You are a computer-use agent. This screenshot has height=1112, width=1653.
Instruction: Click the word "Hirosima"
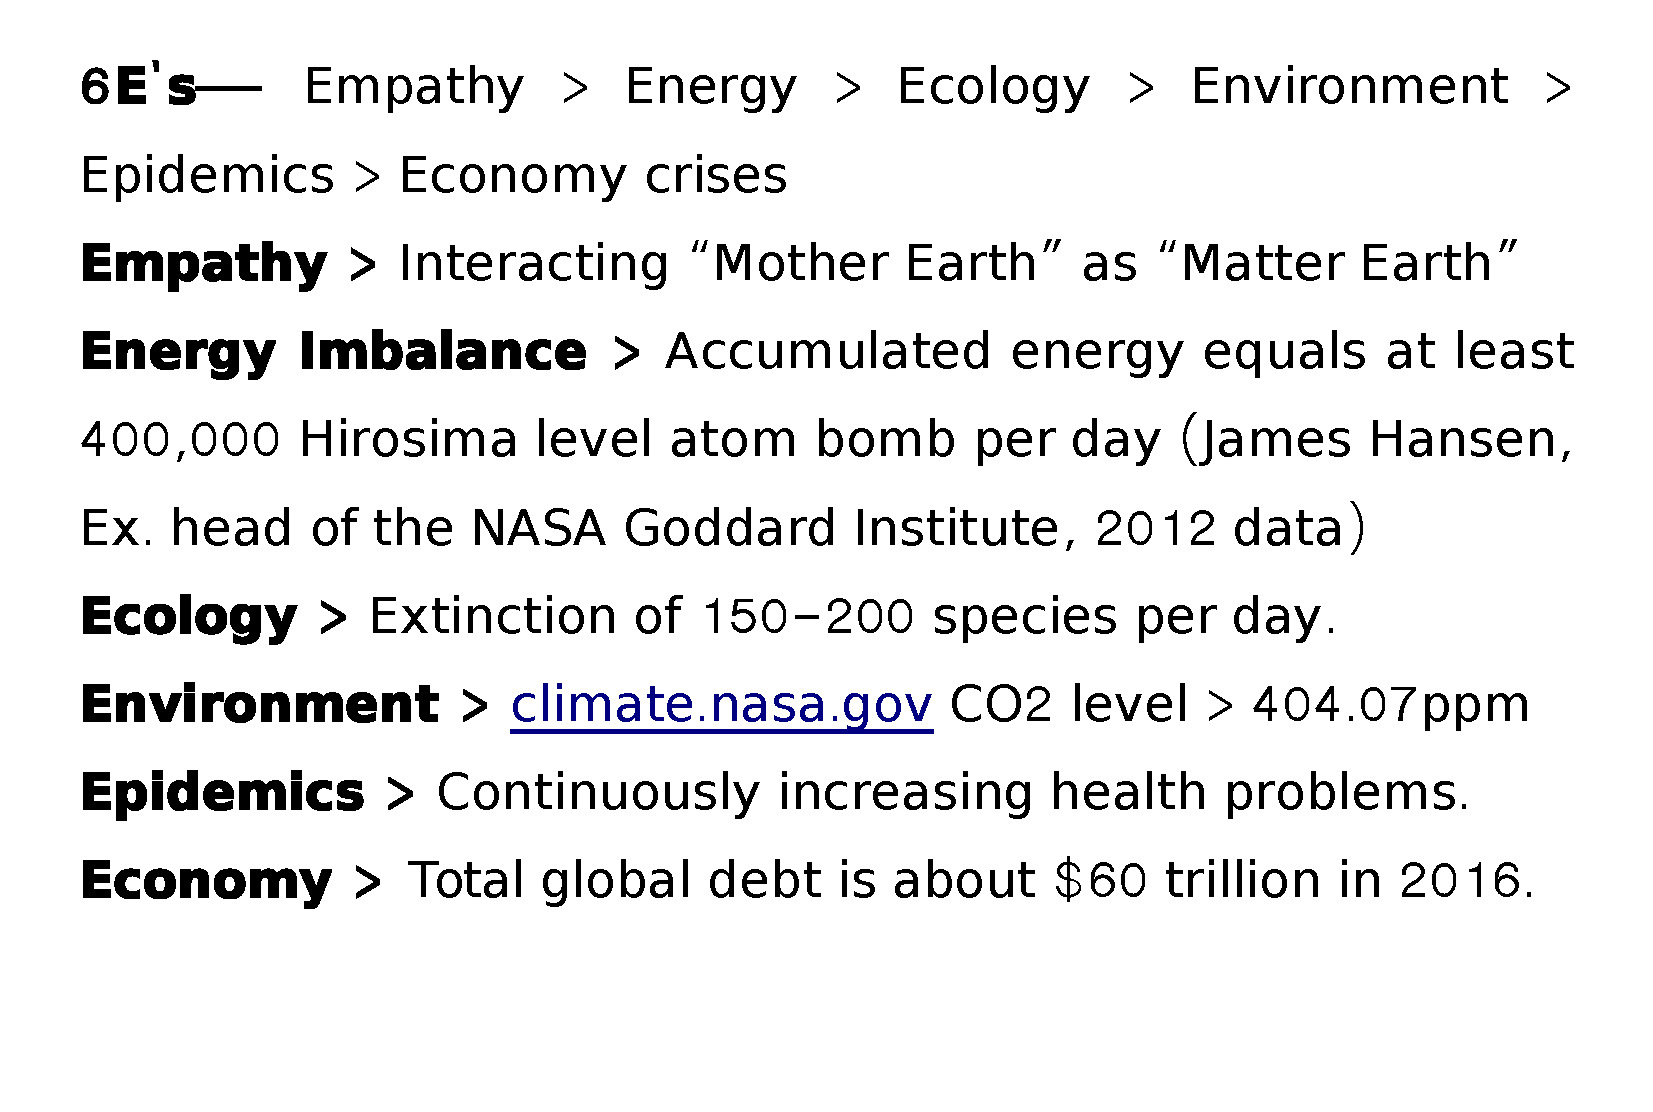point(408,441)
